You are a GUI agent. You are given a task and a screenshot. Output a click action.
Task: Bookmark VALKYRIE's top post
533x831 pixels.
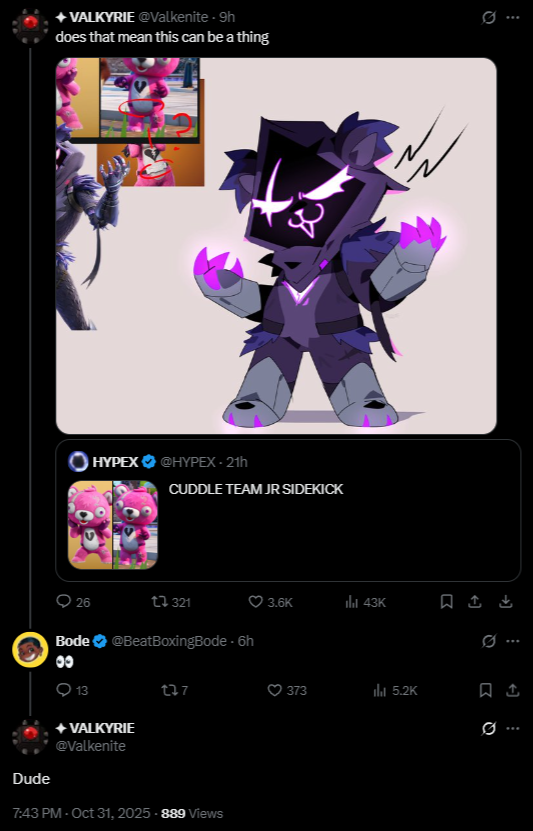point(447,602)
